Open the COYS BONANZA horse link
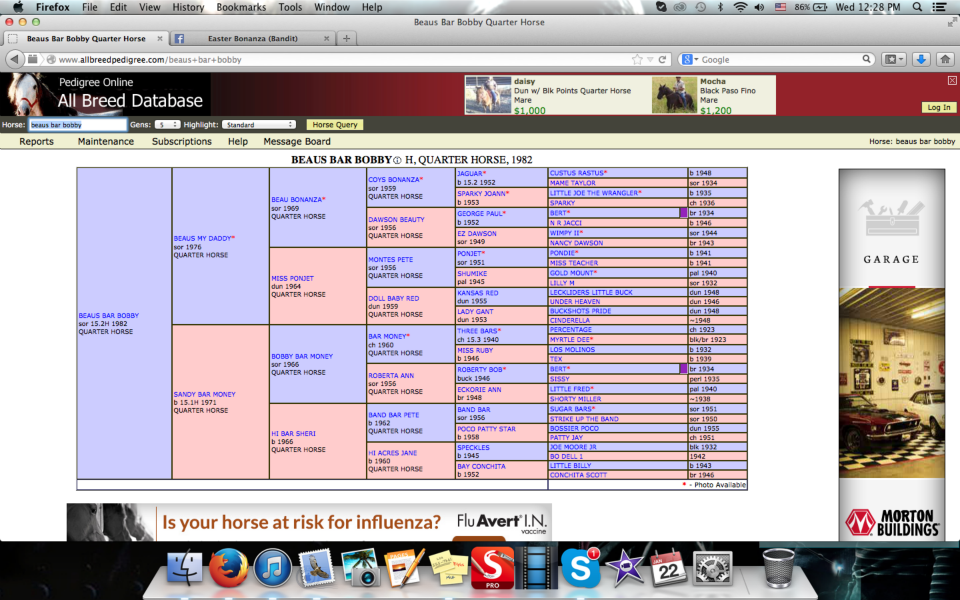The image size is (960, 600). (x=395, y=179)
